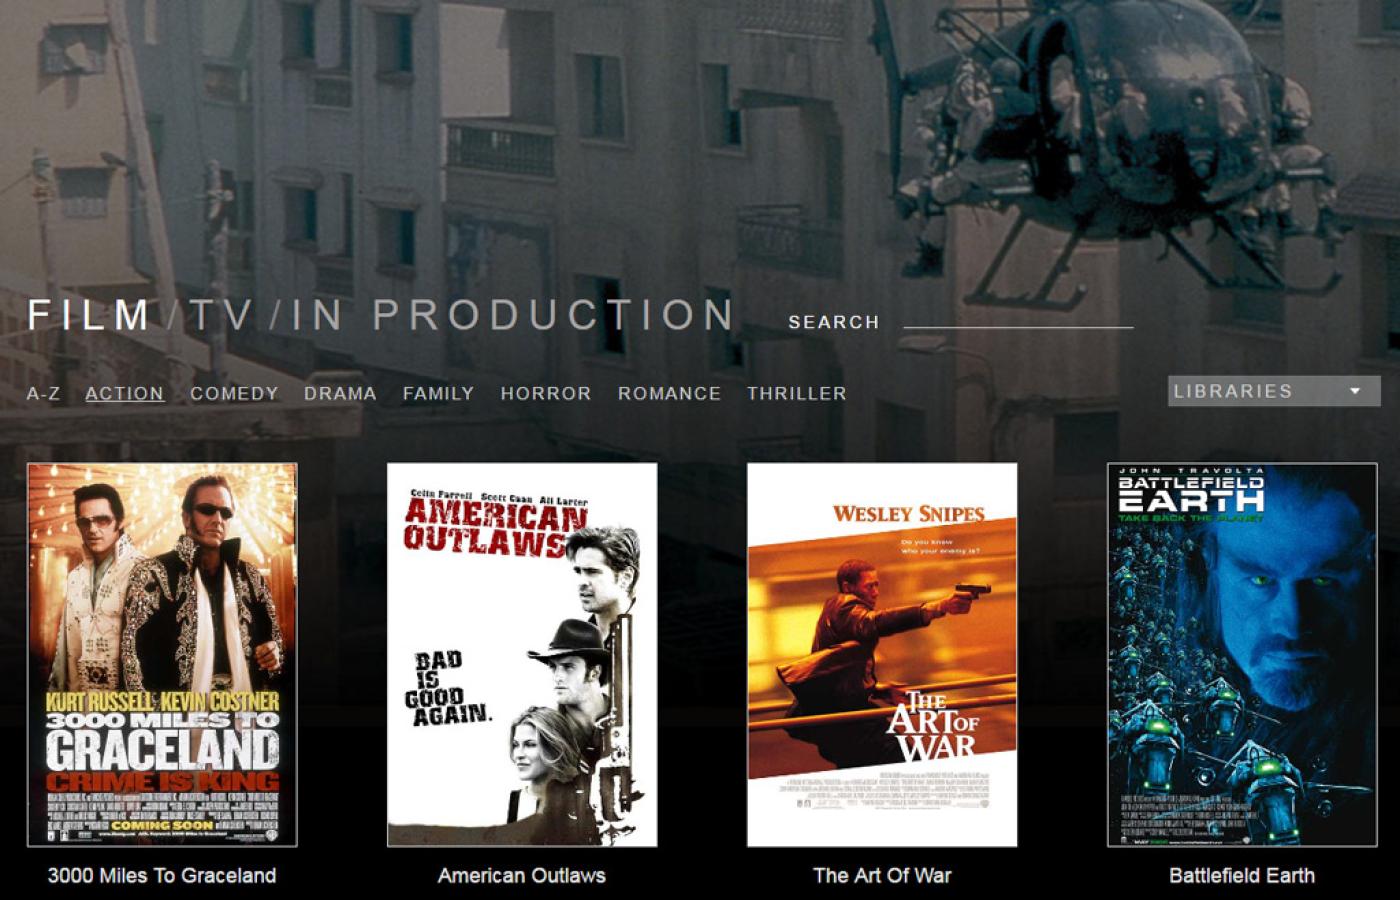Select the ROMANCE genre

668,393
